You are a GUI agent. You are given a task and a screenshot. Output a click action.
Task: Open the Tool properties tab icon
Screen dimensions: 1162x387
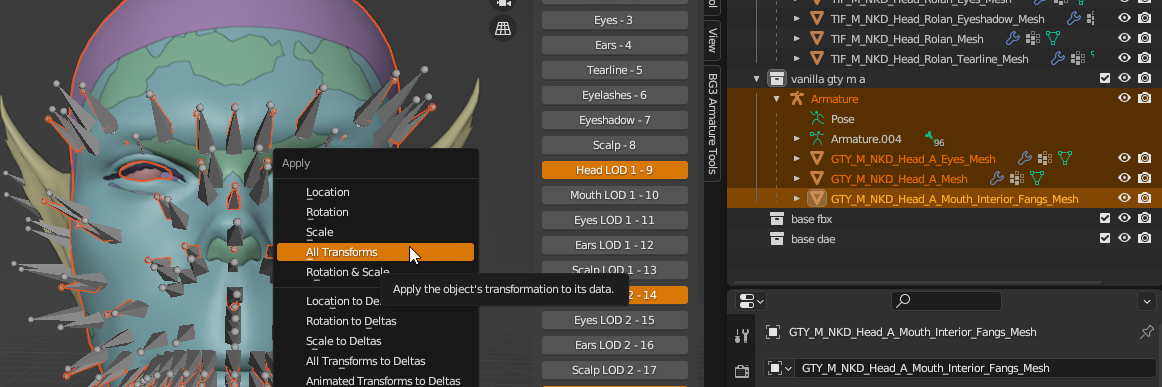(x=742, y=336)
